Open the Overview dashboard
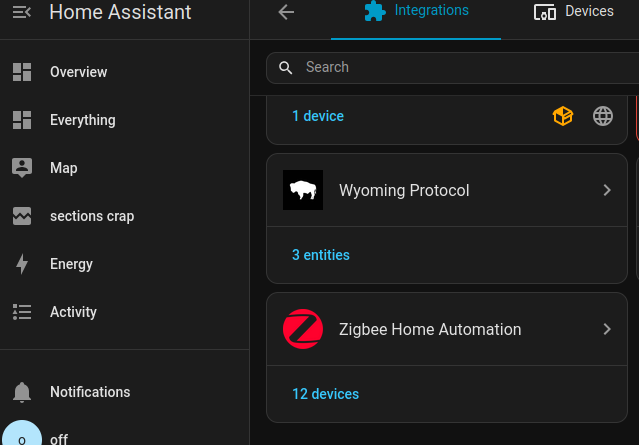This screenshot has height=445, width=639. (x=78, y=72)
